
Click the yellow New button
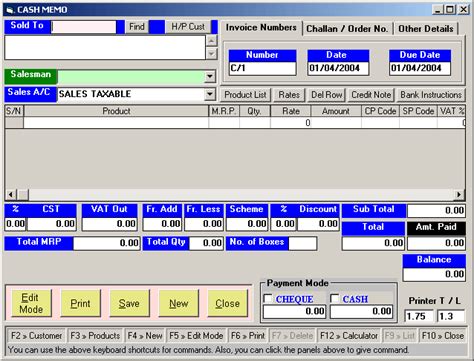pyautogui.click(x=178, y=303)
